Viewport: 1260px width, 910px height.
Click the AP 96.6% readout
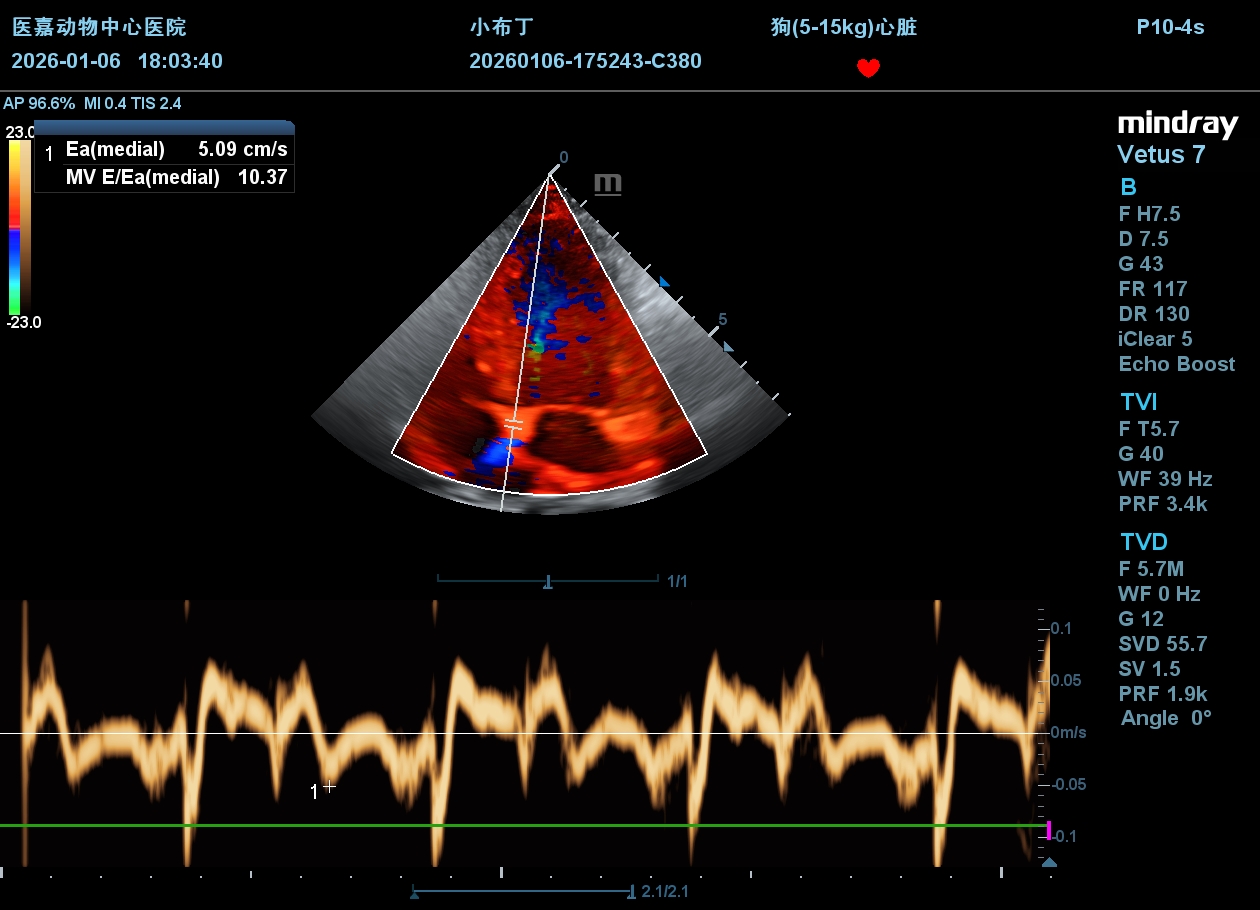point(39,103)
